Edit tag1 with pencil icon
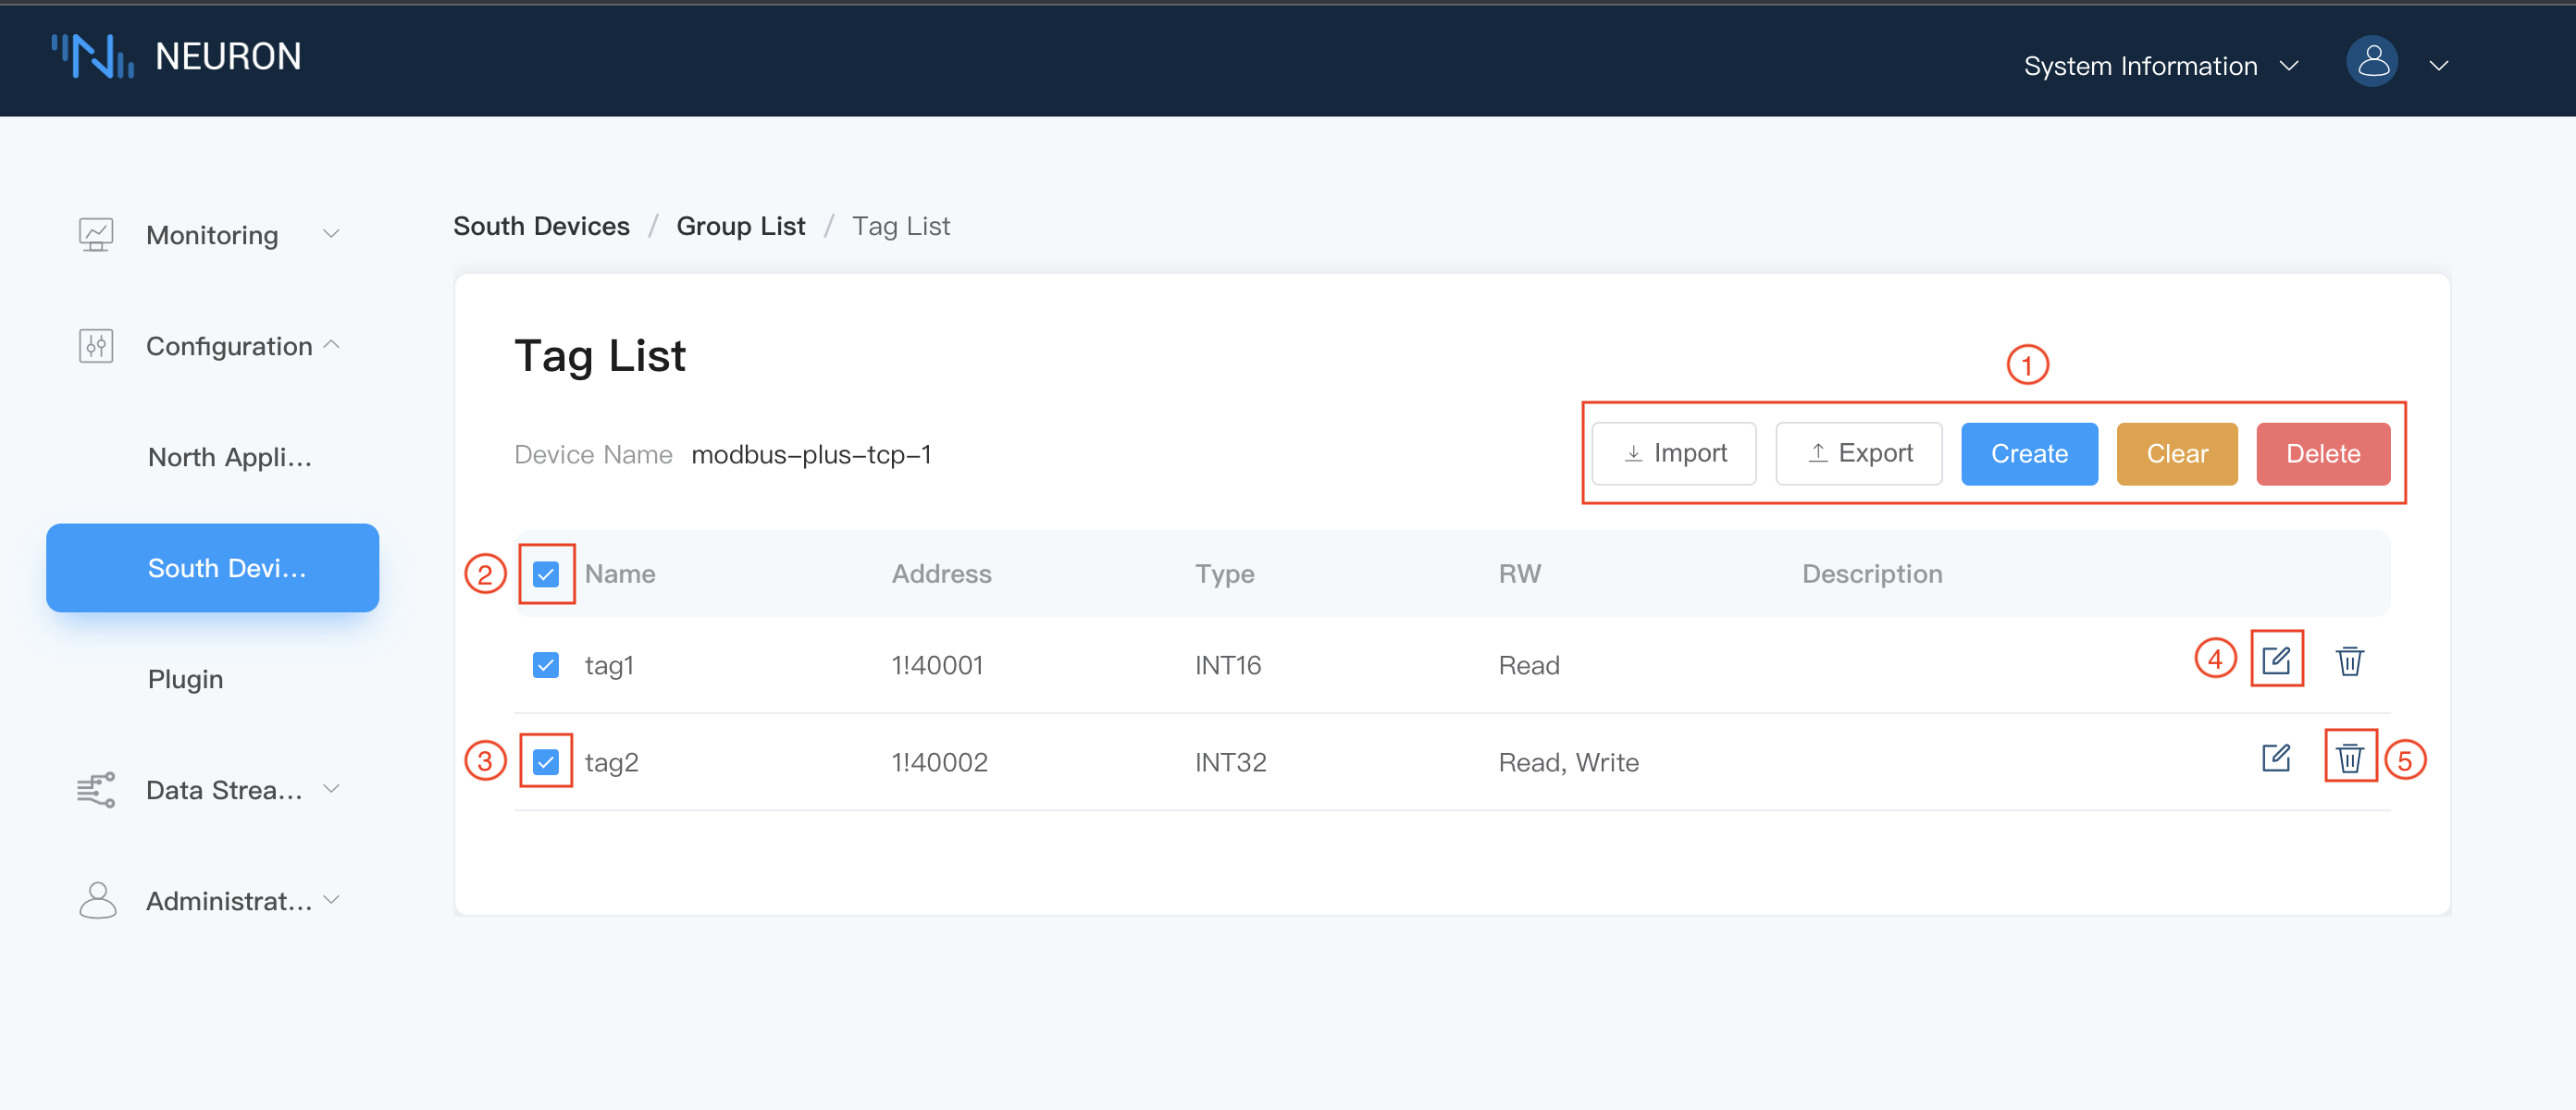The width and height of the screenshot is (2576, 1110). click(x=2276, y=661)
